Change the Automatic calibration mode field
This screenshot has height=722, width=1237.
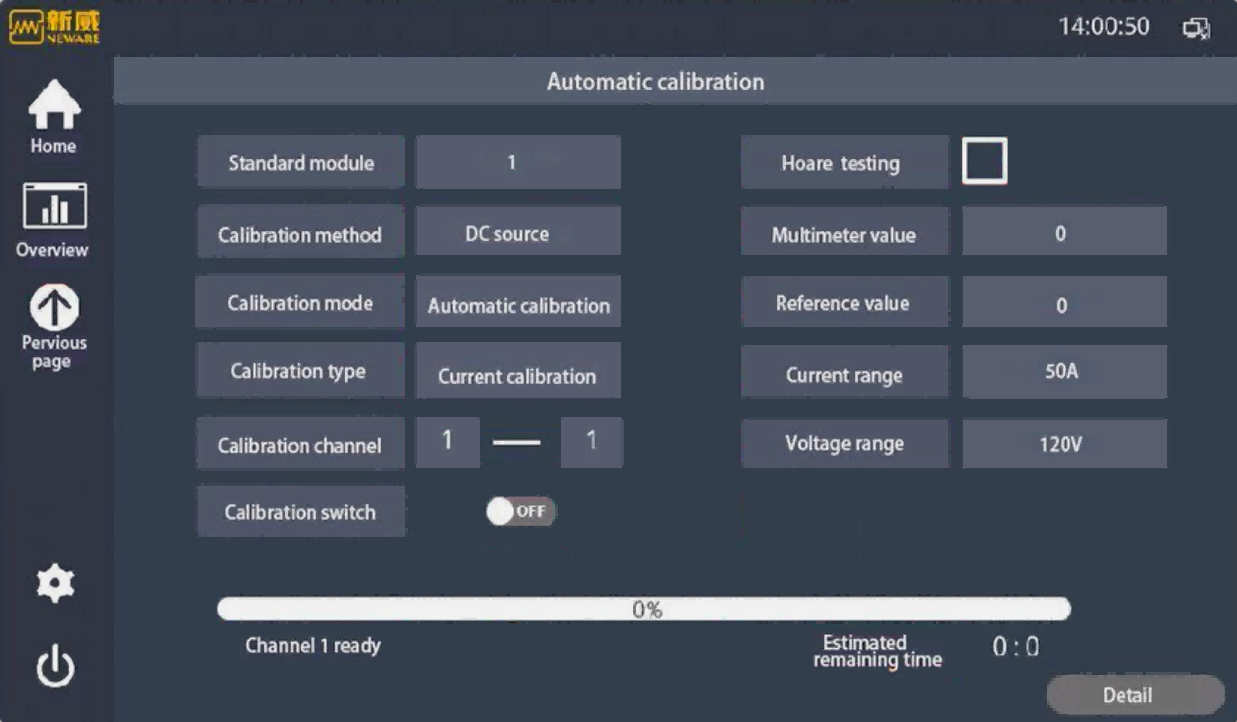click(518, 303)
